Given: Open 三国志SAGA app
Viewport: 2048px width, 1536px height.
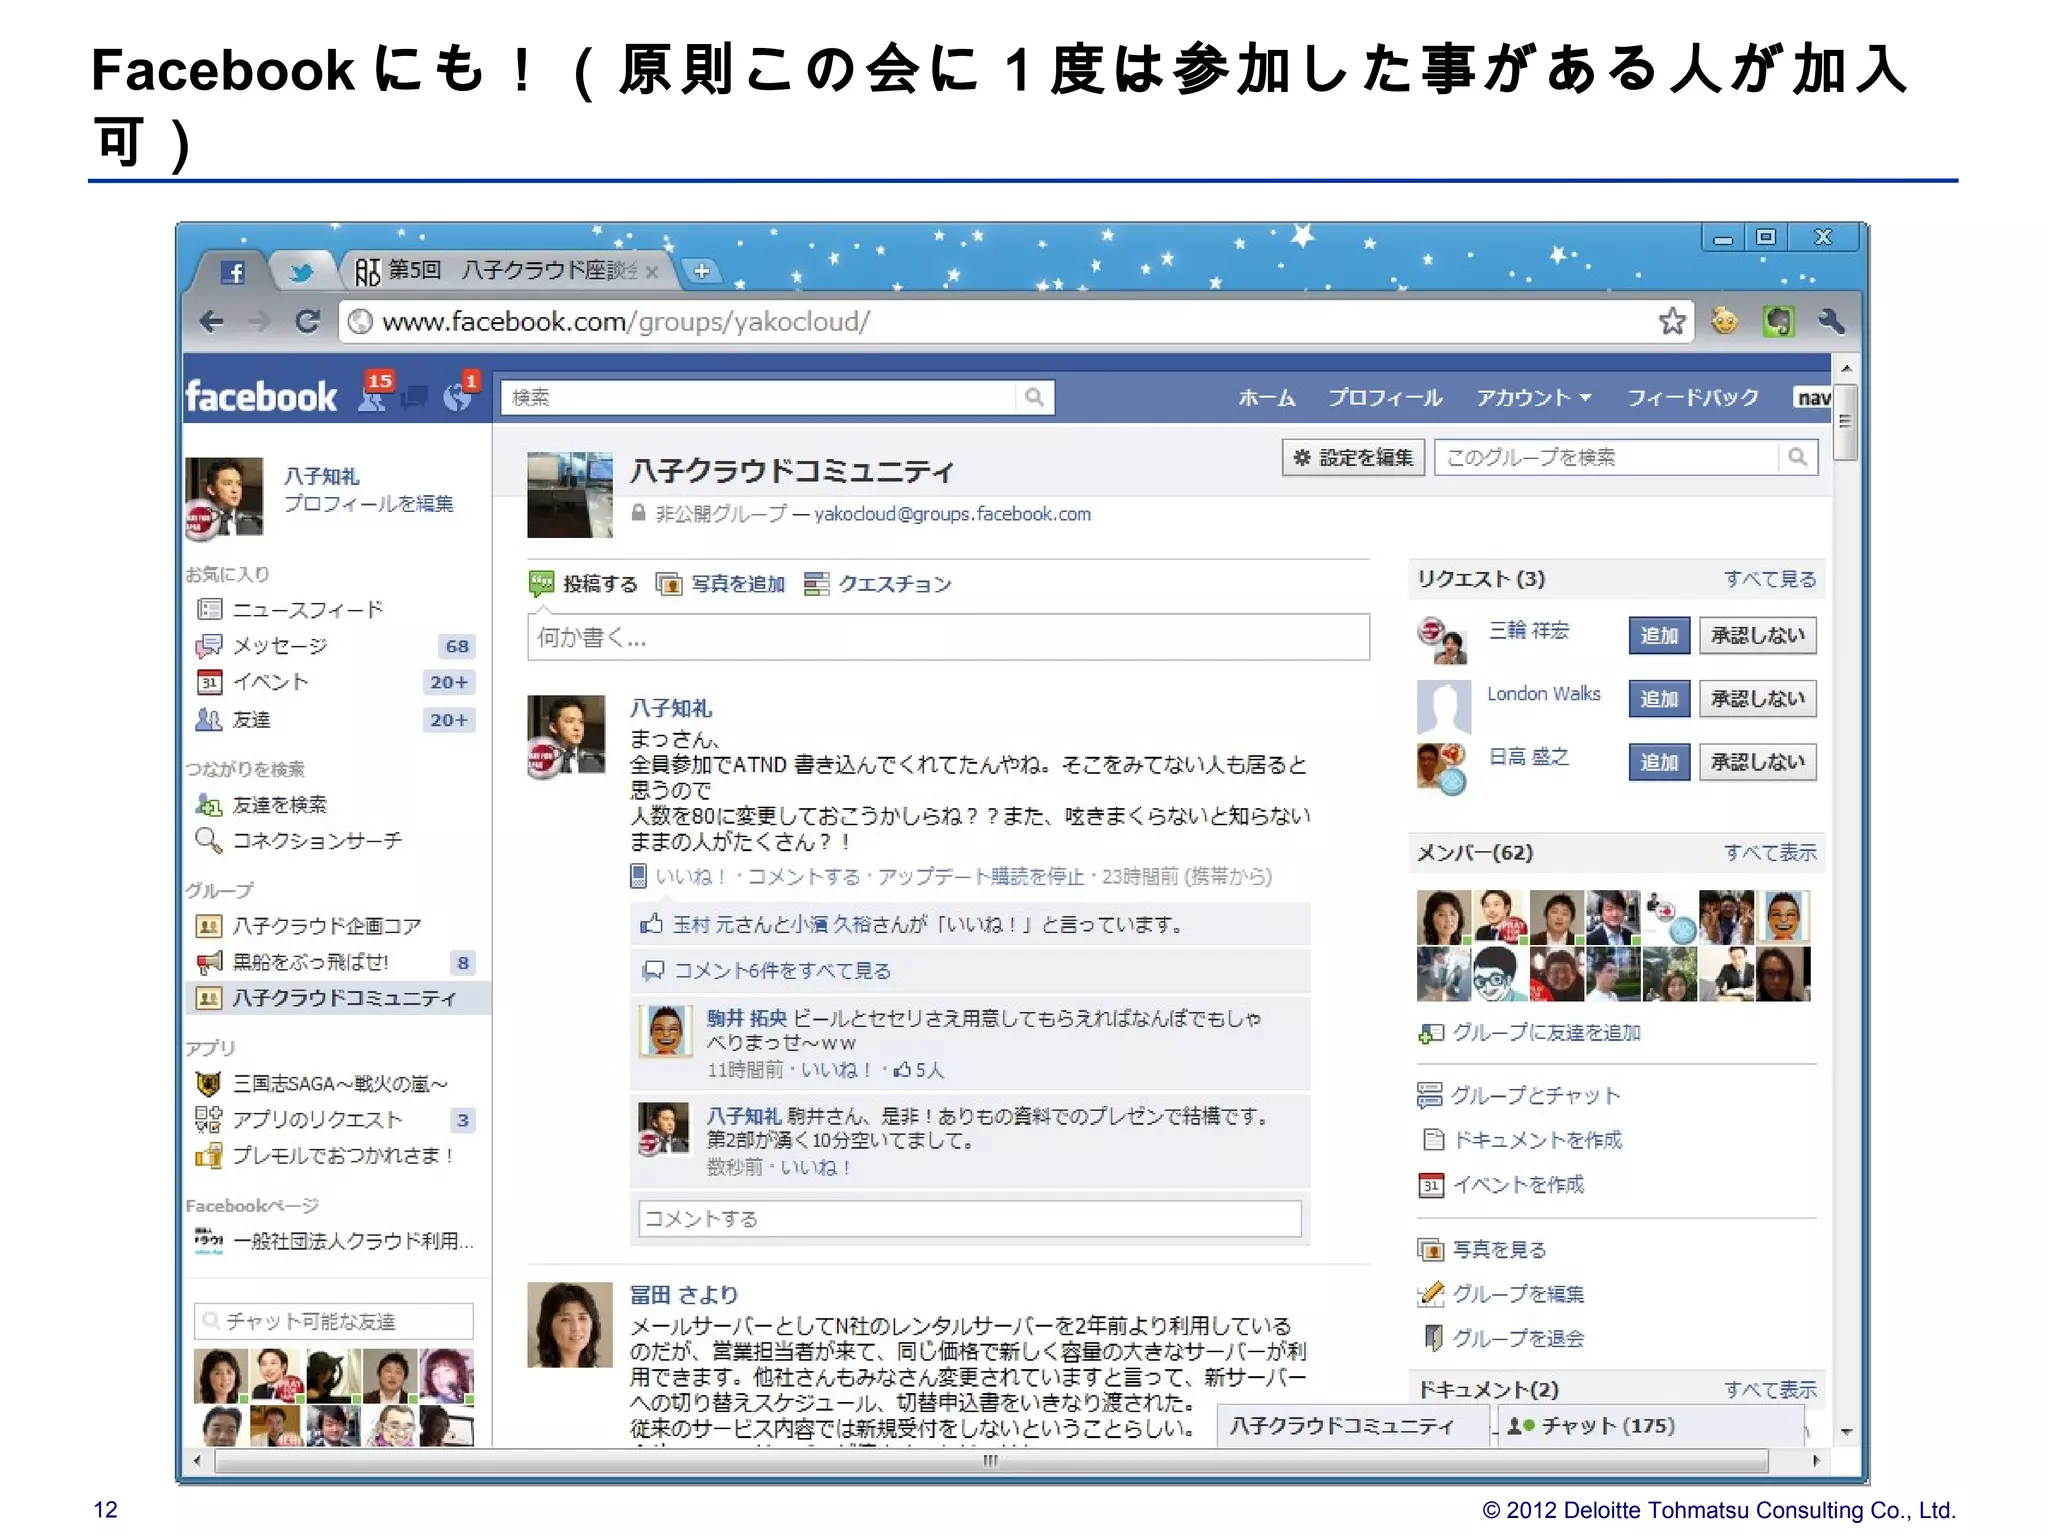Looking at the screenshot, I should [x=340, y=1083].
